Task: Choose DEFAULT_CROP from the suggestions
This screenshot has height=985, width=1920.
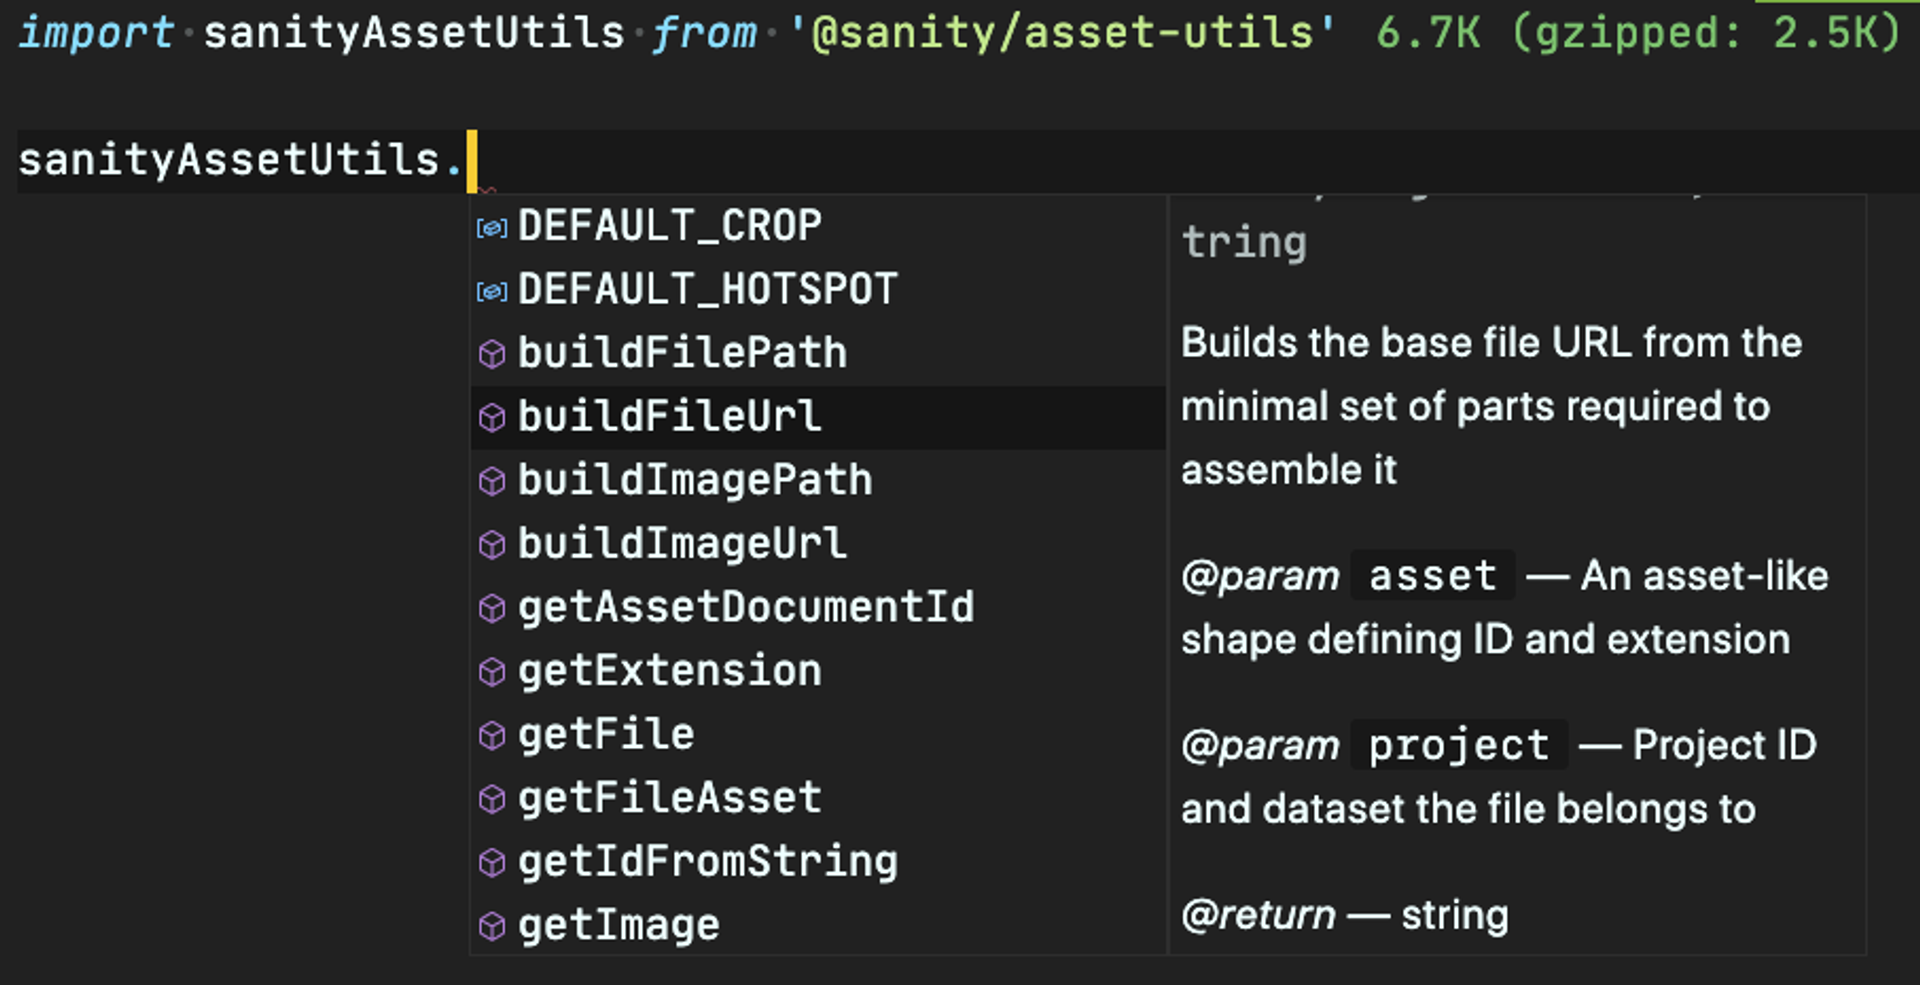Action: tap(670, 227)
